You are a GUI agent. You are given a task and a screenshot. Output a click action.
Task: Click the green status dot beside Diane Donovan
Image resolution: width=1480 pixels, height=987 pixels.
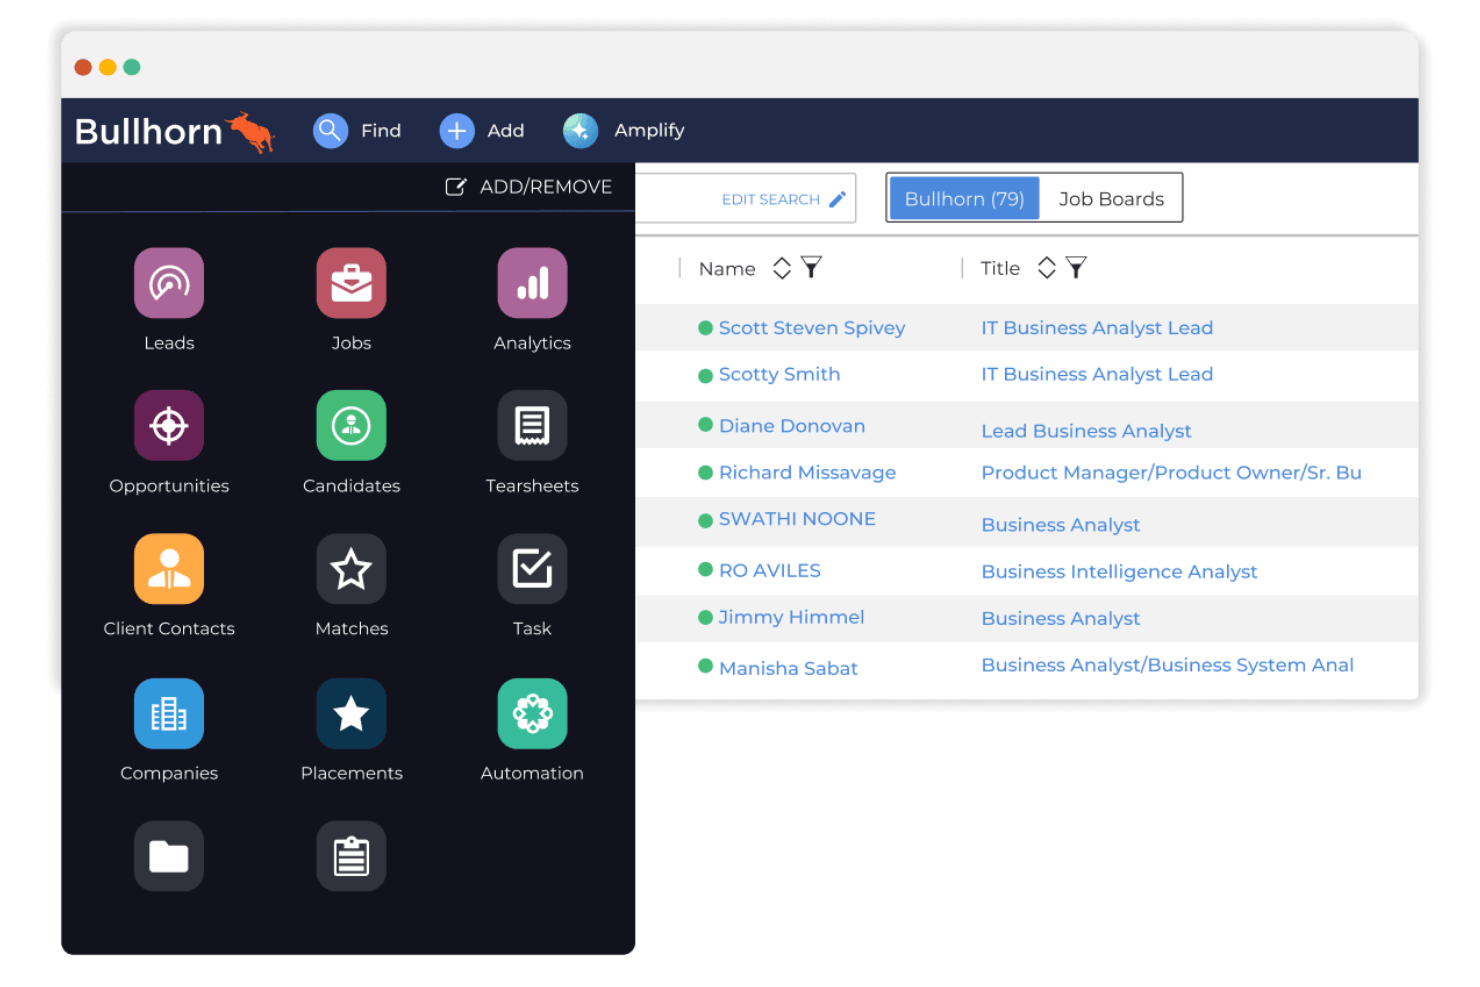705,424
